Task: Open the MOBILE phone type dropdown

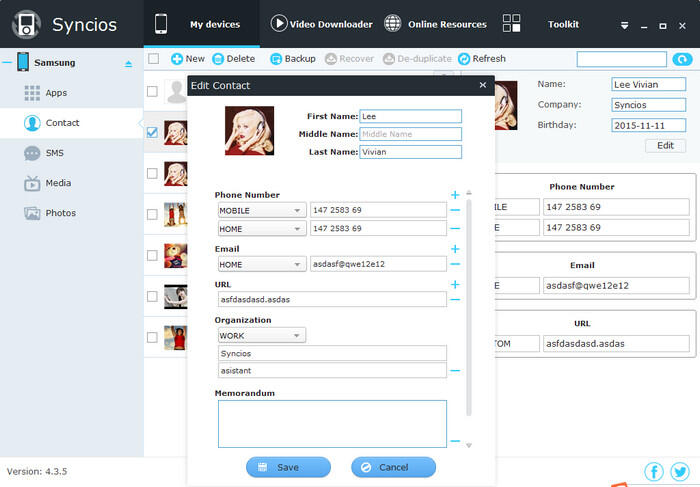Action: [261, 211]
